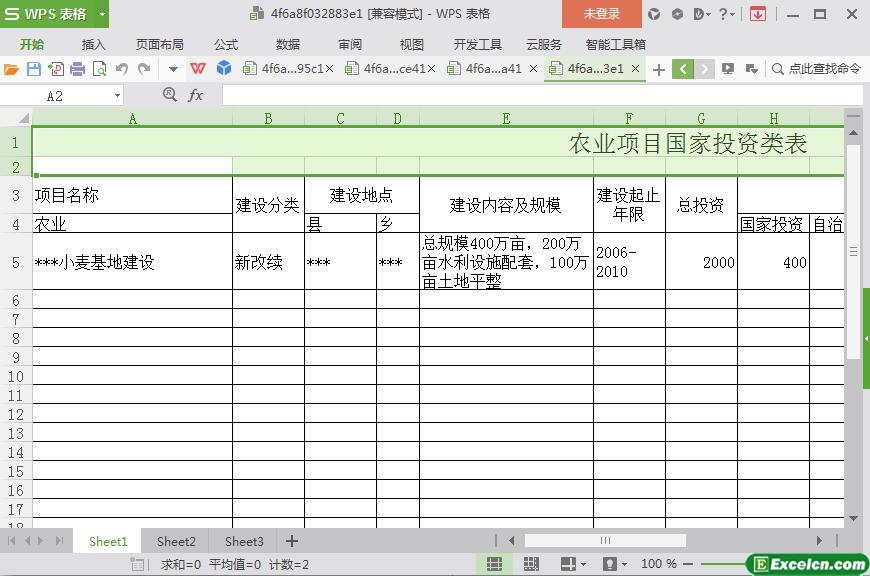
Task: Expand the WPS 表格 application menu arrow
Action: (x=102, y=14)
